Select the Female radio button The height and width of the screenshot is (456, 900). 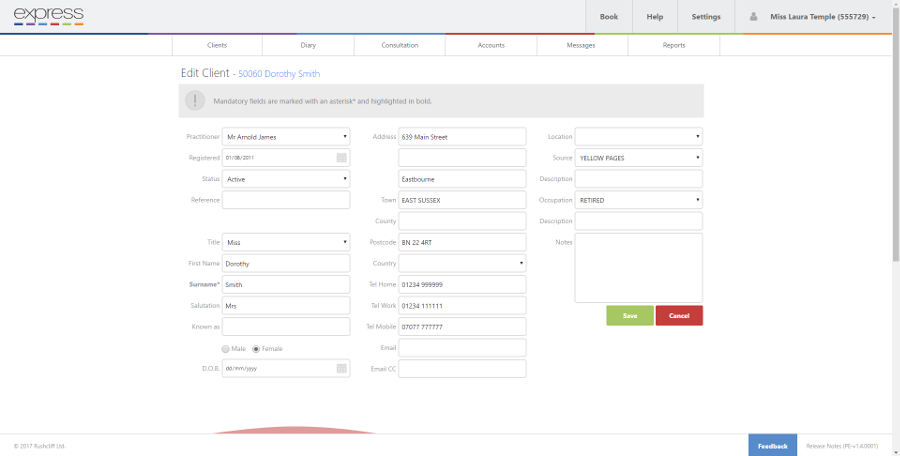point(256,349)
